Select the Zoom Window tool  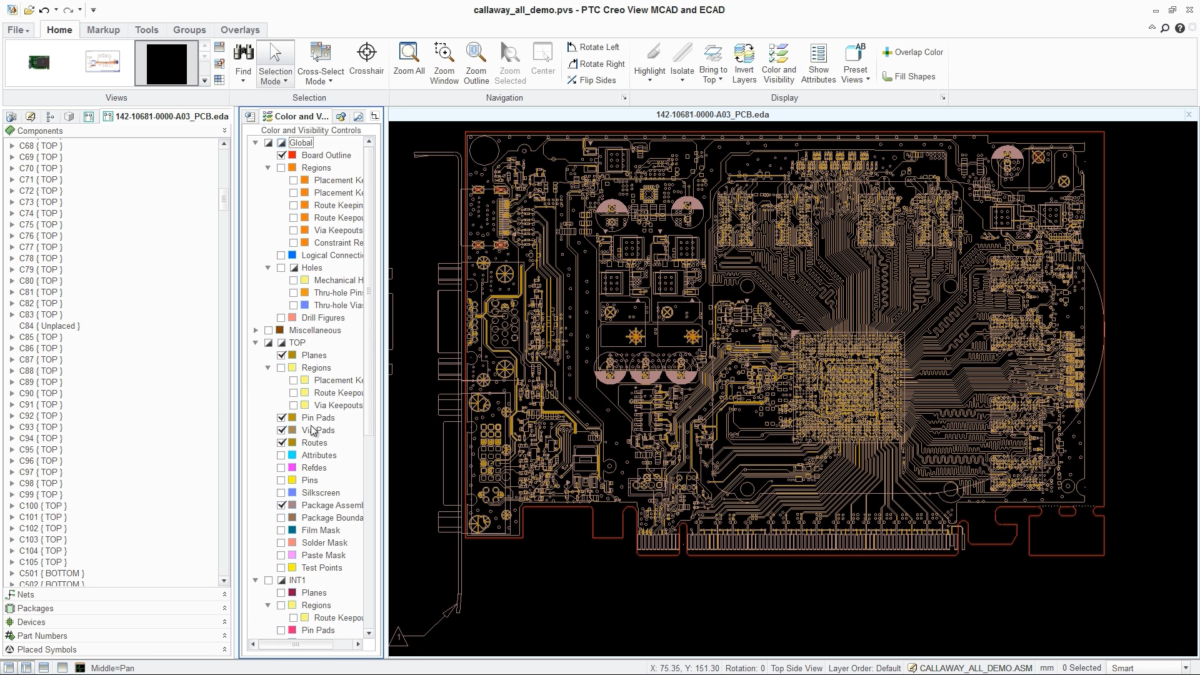pyautogui.click(x=444, y=52)
